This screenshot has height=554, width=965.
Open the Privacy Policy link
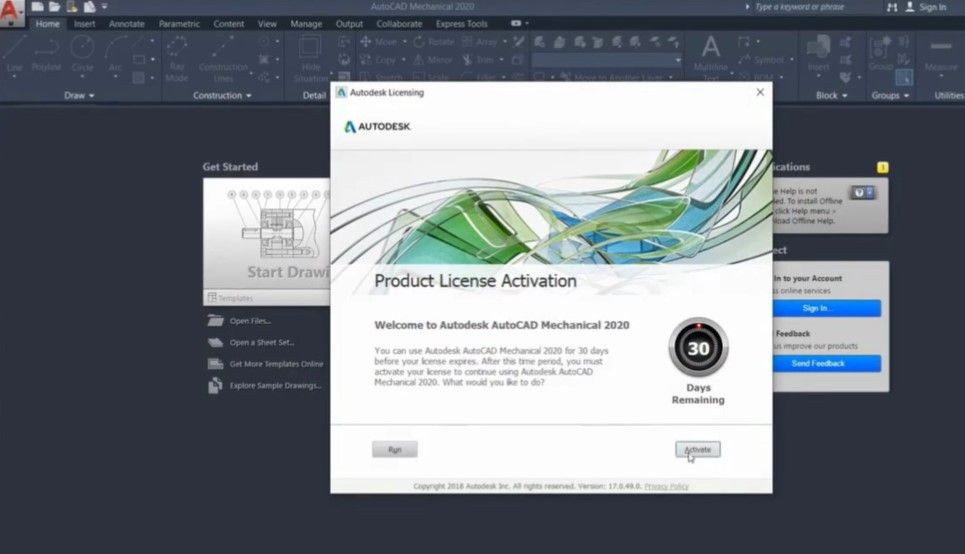click(666, 486)
